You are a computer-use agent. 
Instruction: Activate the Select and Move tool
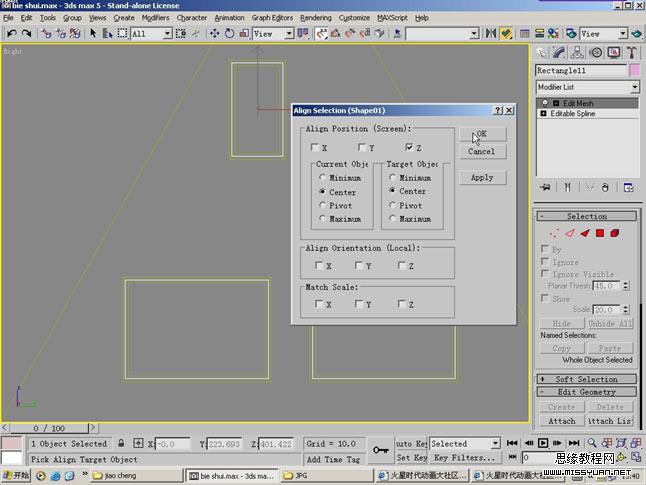coord(214,33)
